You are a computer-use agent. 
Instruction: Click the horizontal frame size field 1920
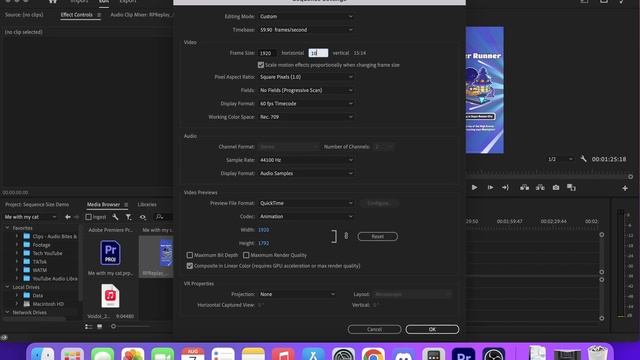267,53
